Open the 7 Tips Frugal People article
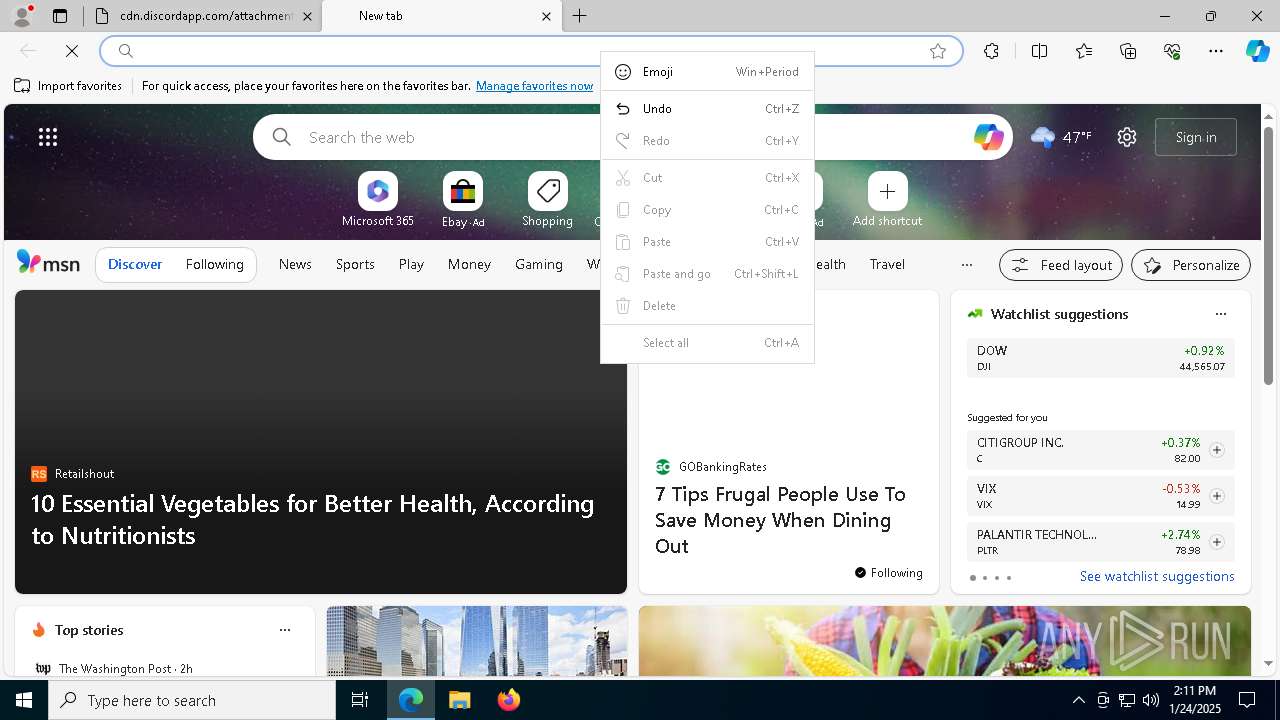The image size is (1280, 720). click(x=780, y=520)
